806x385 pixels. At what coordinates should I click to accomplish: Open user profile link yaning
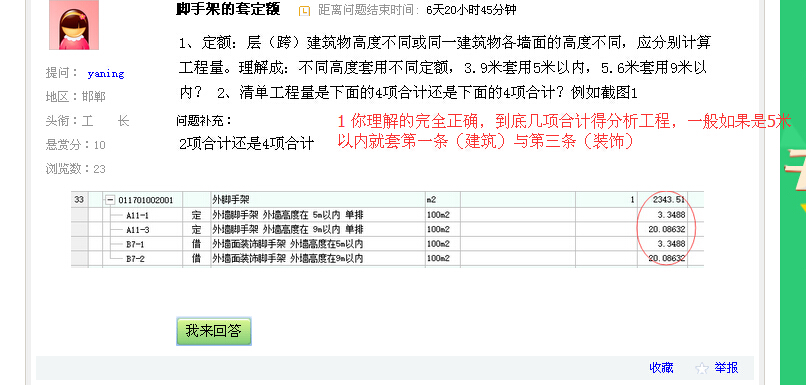point(105,74)
